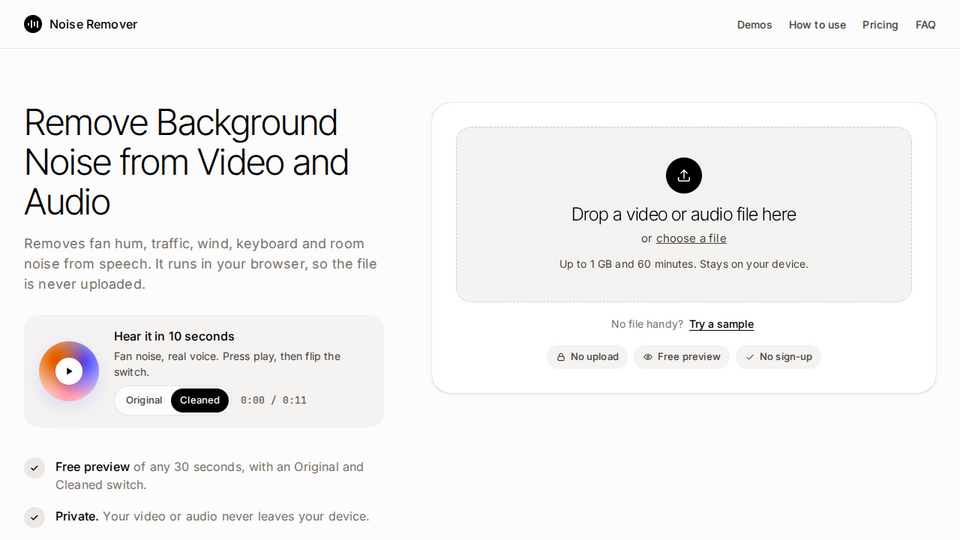
Task: Click the choose a file link
Action: (691, 238)
